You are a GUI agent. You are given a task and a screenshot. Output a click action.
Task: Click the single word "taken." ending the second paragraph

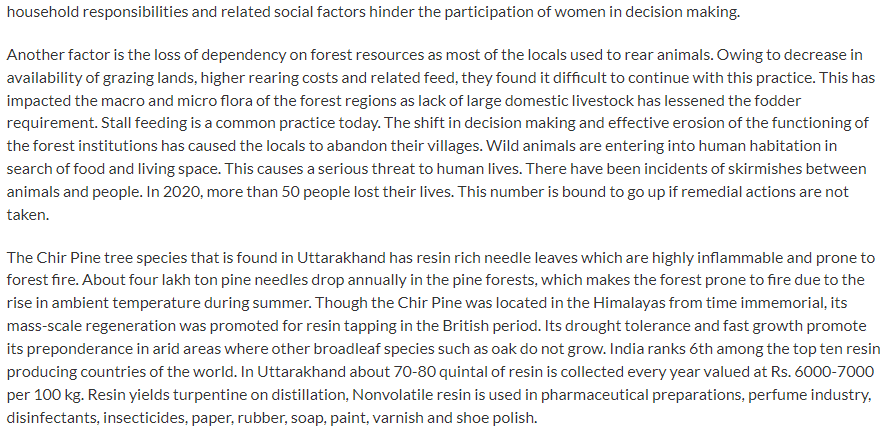pyautogui.click(x=28, y=214)
